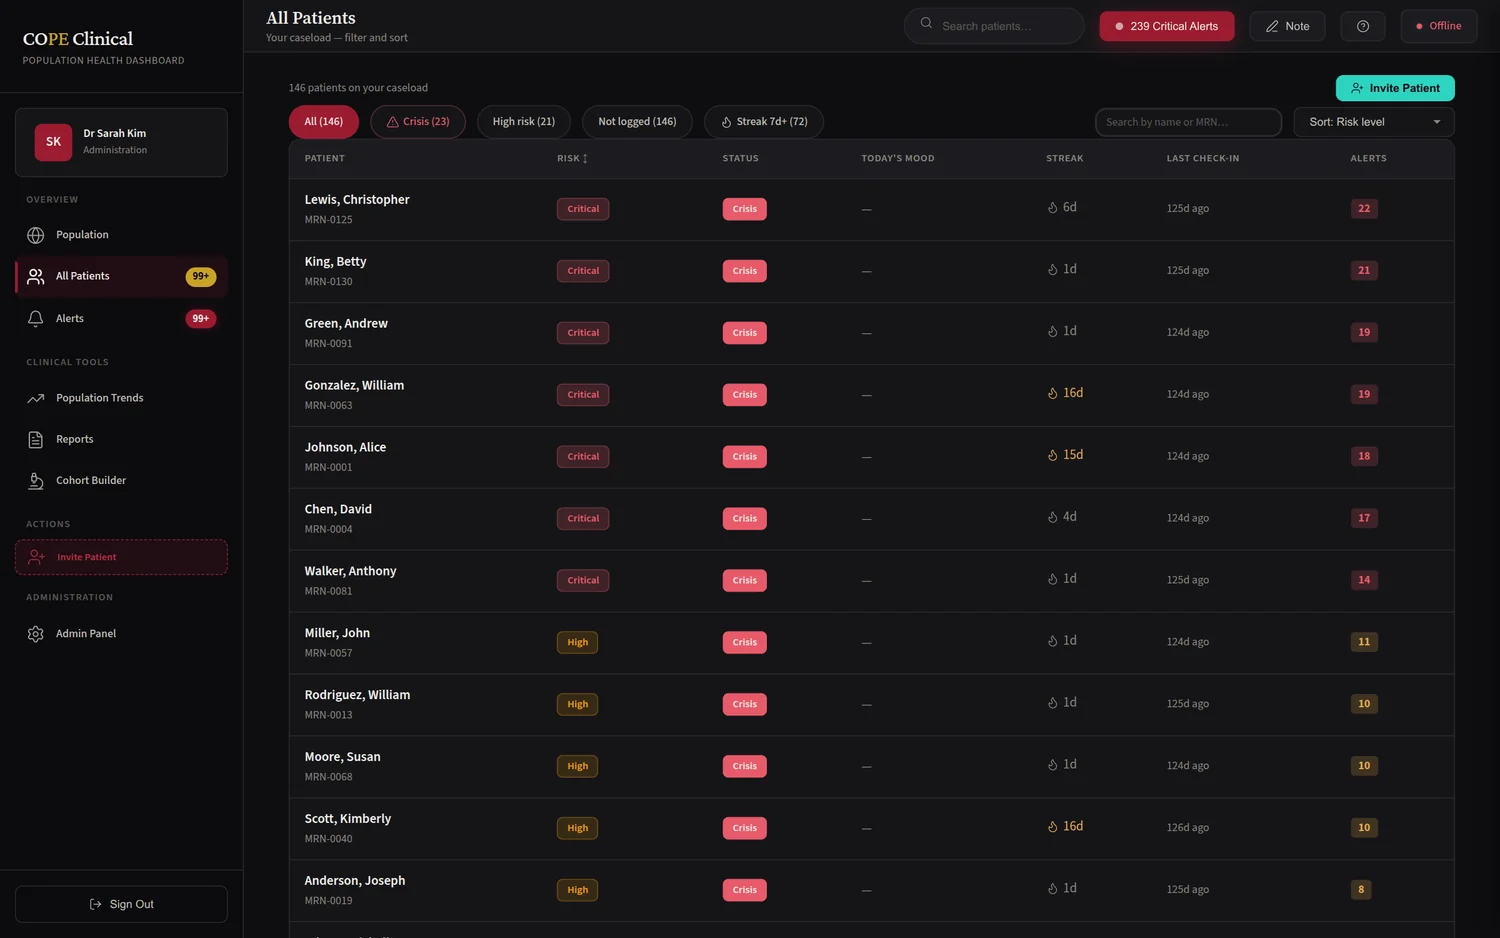
Task: Click the pencil icon on Note
Action: [x=1272, y=26]
